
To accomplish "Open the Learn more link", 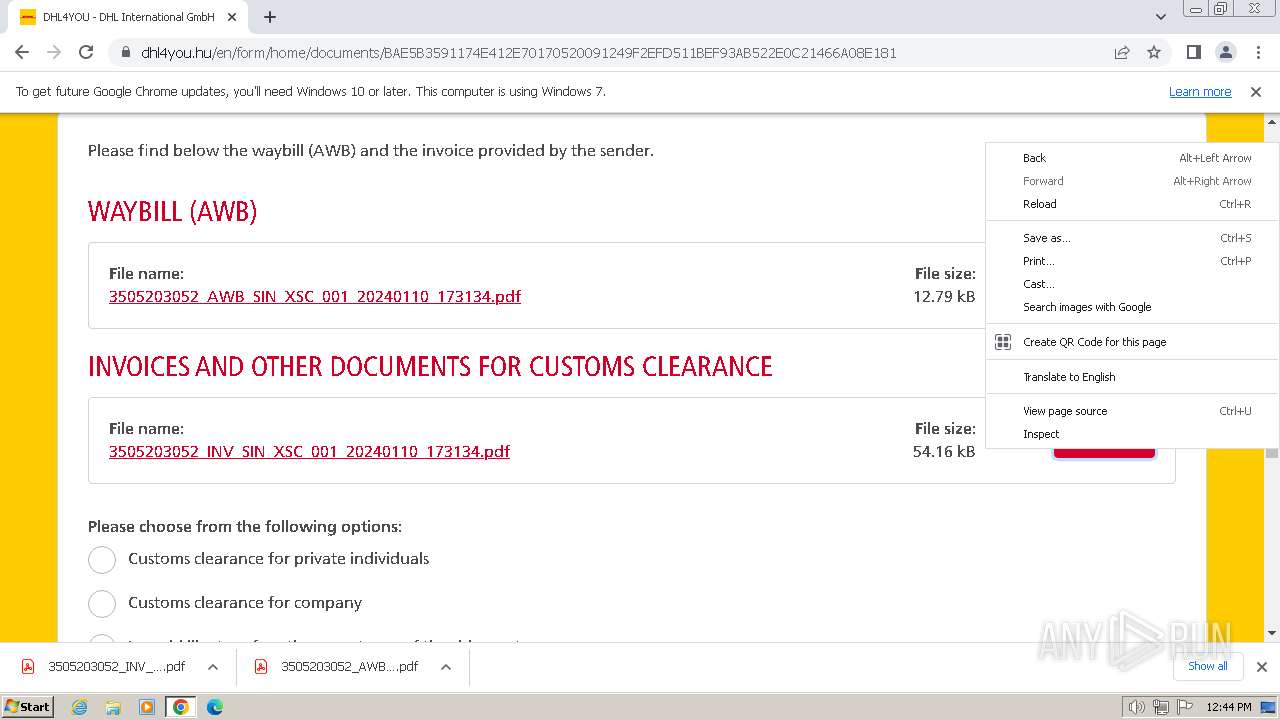I will click(1200, 92).
